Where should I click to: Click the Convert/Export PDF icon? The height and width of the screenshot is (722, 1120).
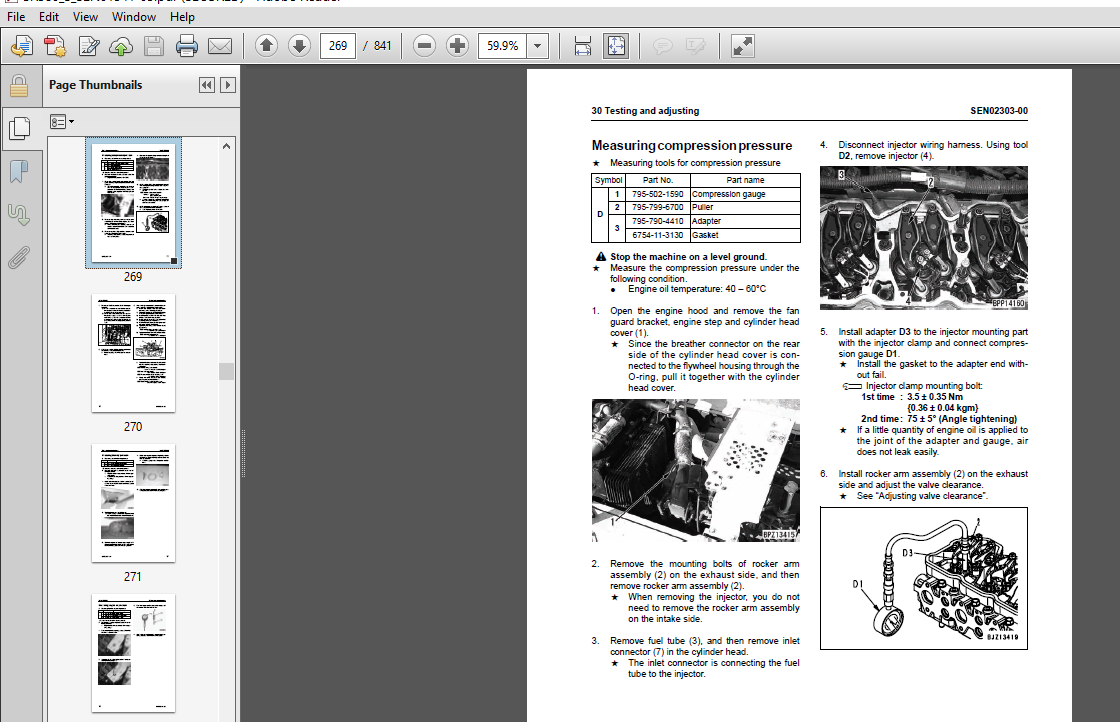[55, 46]
